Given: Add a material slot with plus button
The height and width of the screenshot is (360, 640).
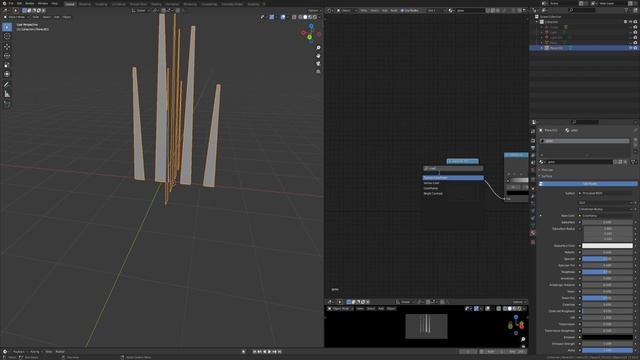Looking at the screenshot, I should (x=635, y=140).
